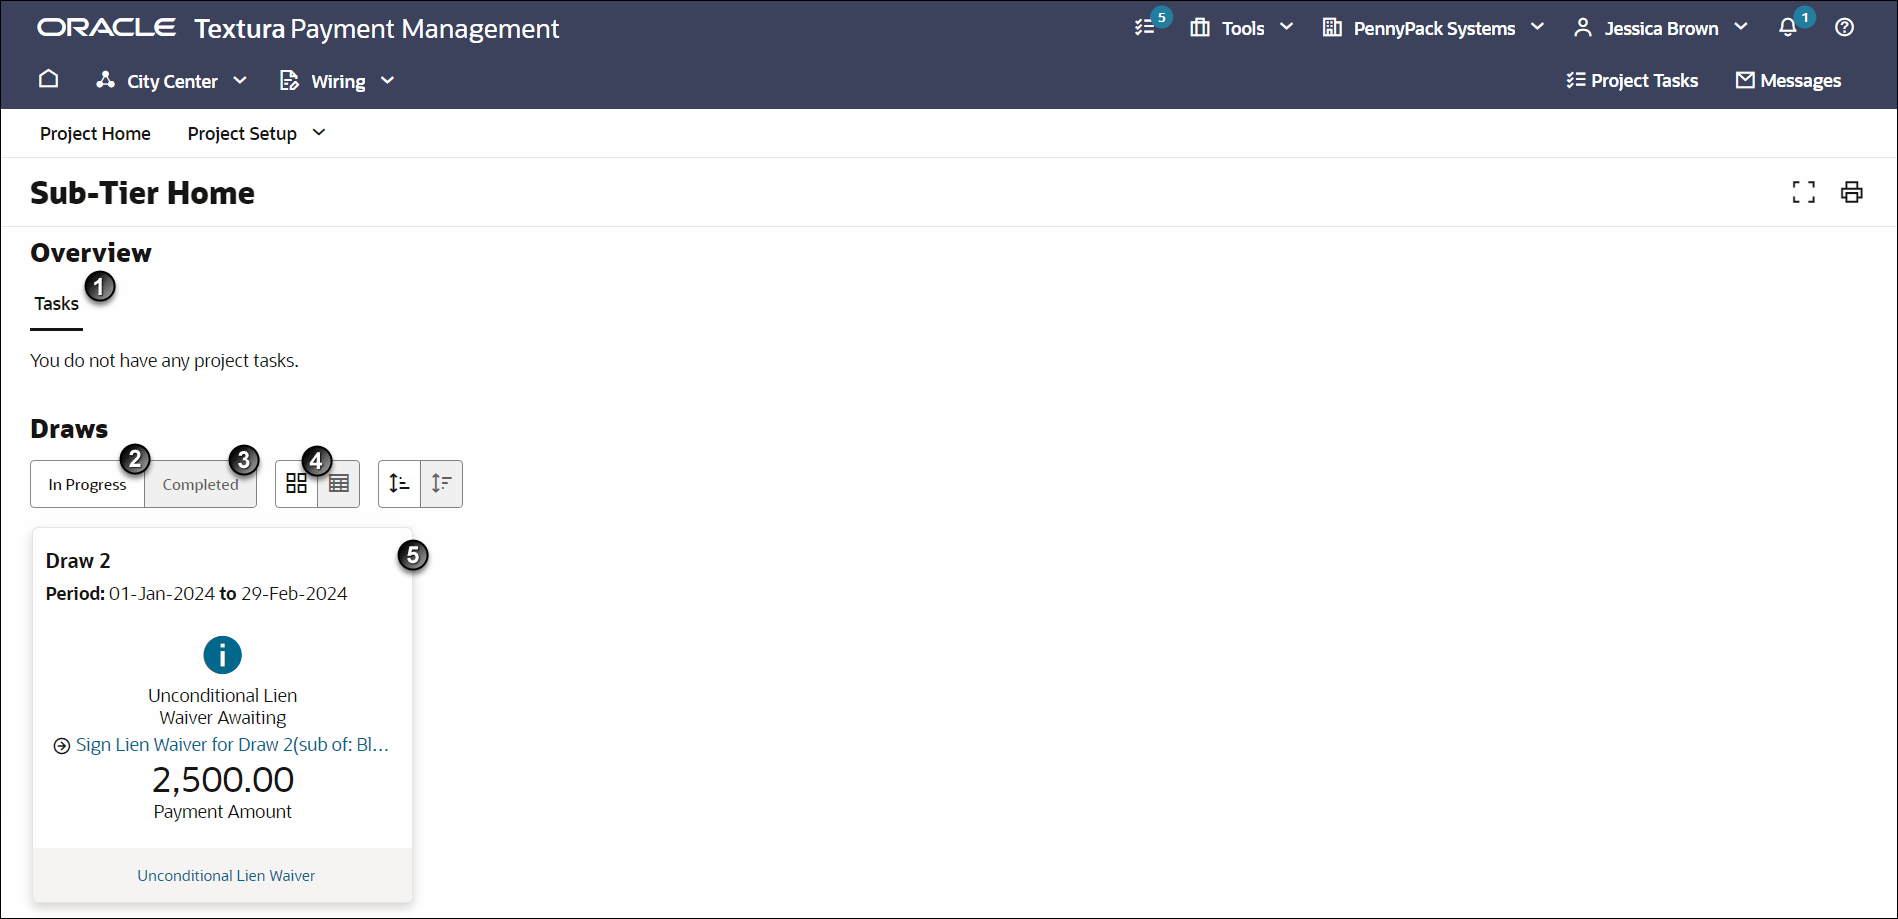Click the Draw 2 card title

(78, 561)
